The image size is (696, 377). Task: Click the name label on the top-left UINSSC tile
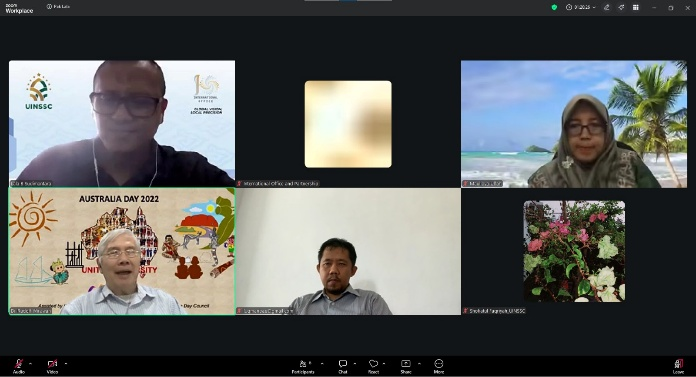(x=31, y=183)
